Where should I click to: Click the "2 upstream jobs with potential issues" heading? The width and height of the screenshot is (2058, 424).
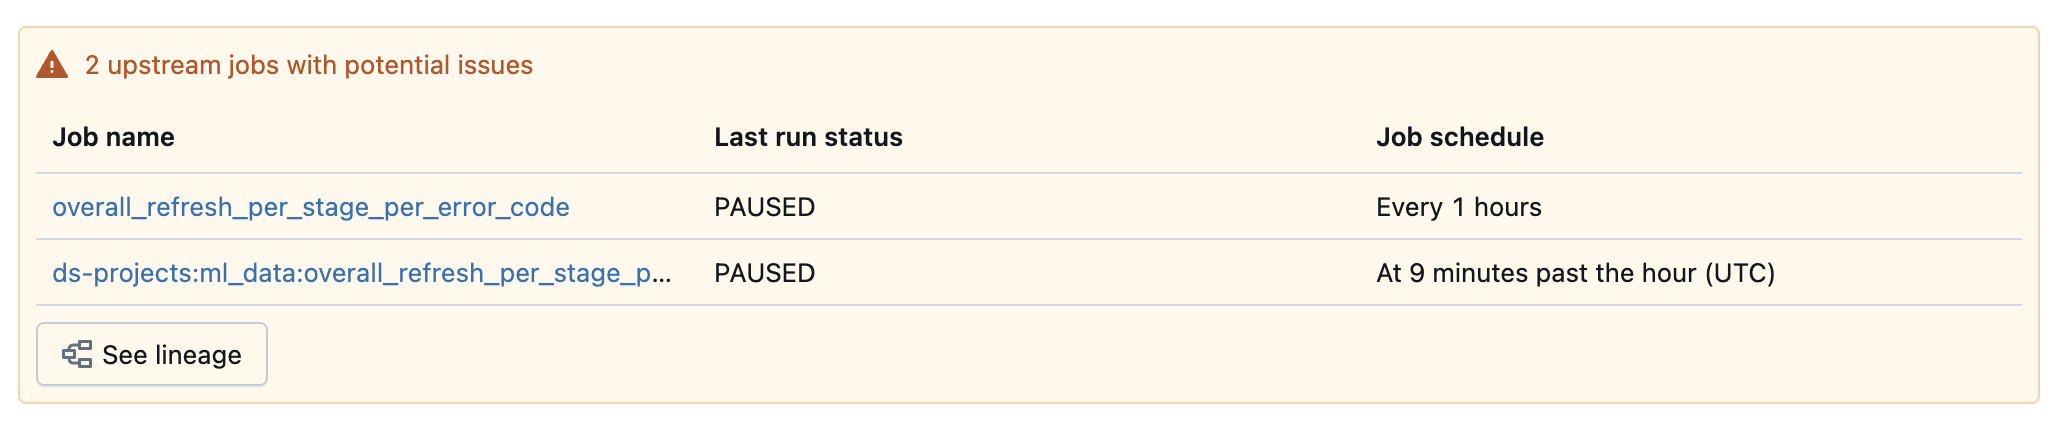(x=308, y=65)
